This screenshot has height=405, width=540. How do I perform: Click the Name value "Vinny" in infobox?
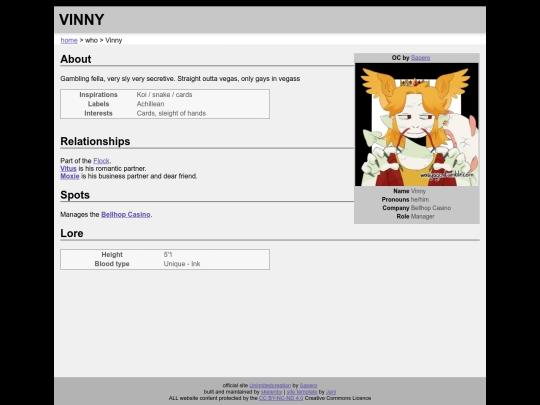[418, 191]
